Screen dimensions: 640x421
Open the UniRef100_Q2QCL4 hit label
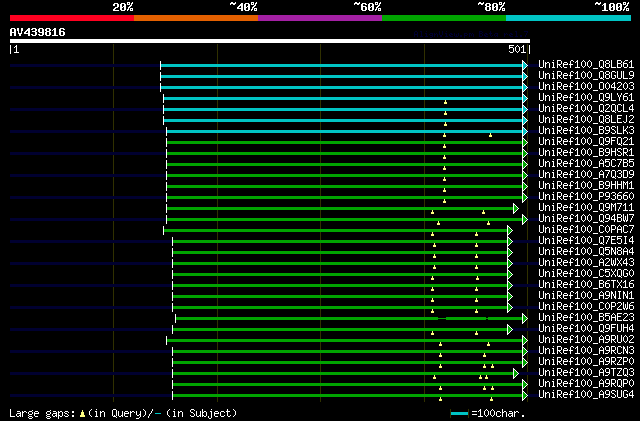click(x=586, y=108)
